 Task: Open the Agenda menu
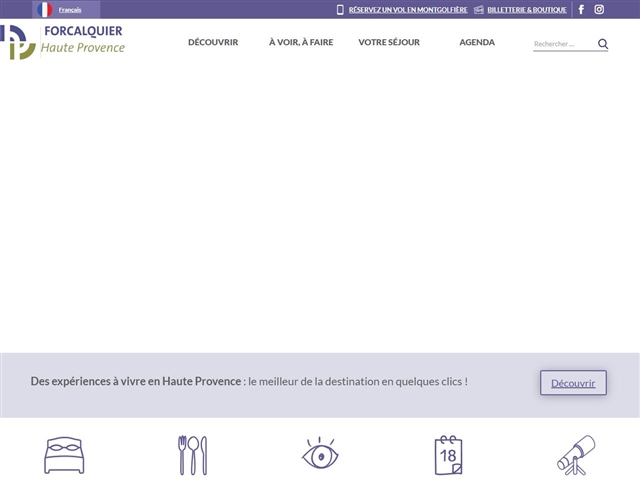[477, 42]
